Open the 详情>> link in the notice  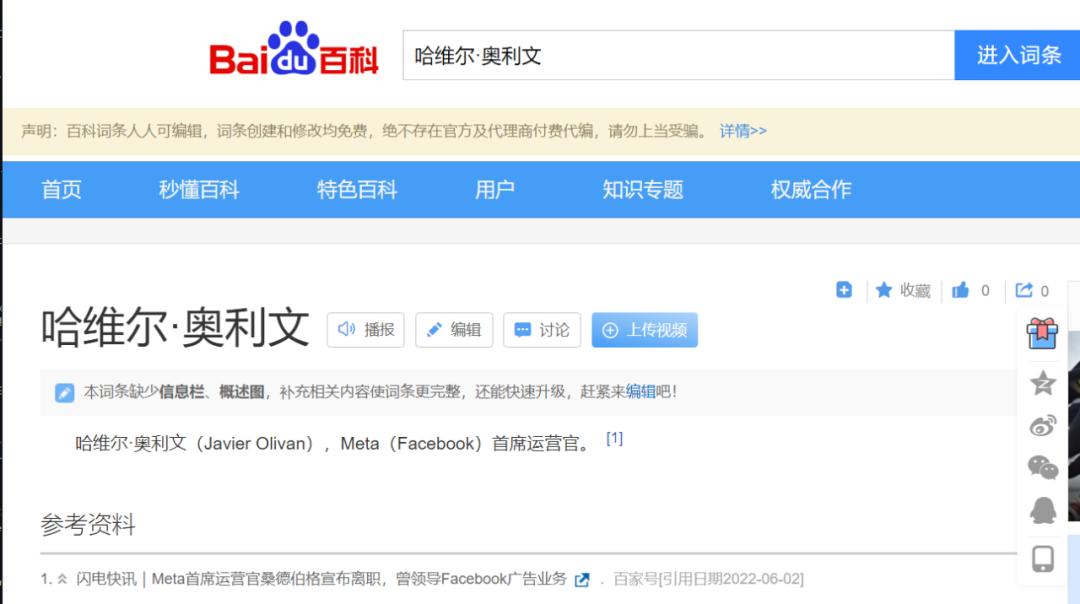[x=743, y=131]
